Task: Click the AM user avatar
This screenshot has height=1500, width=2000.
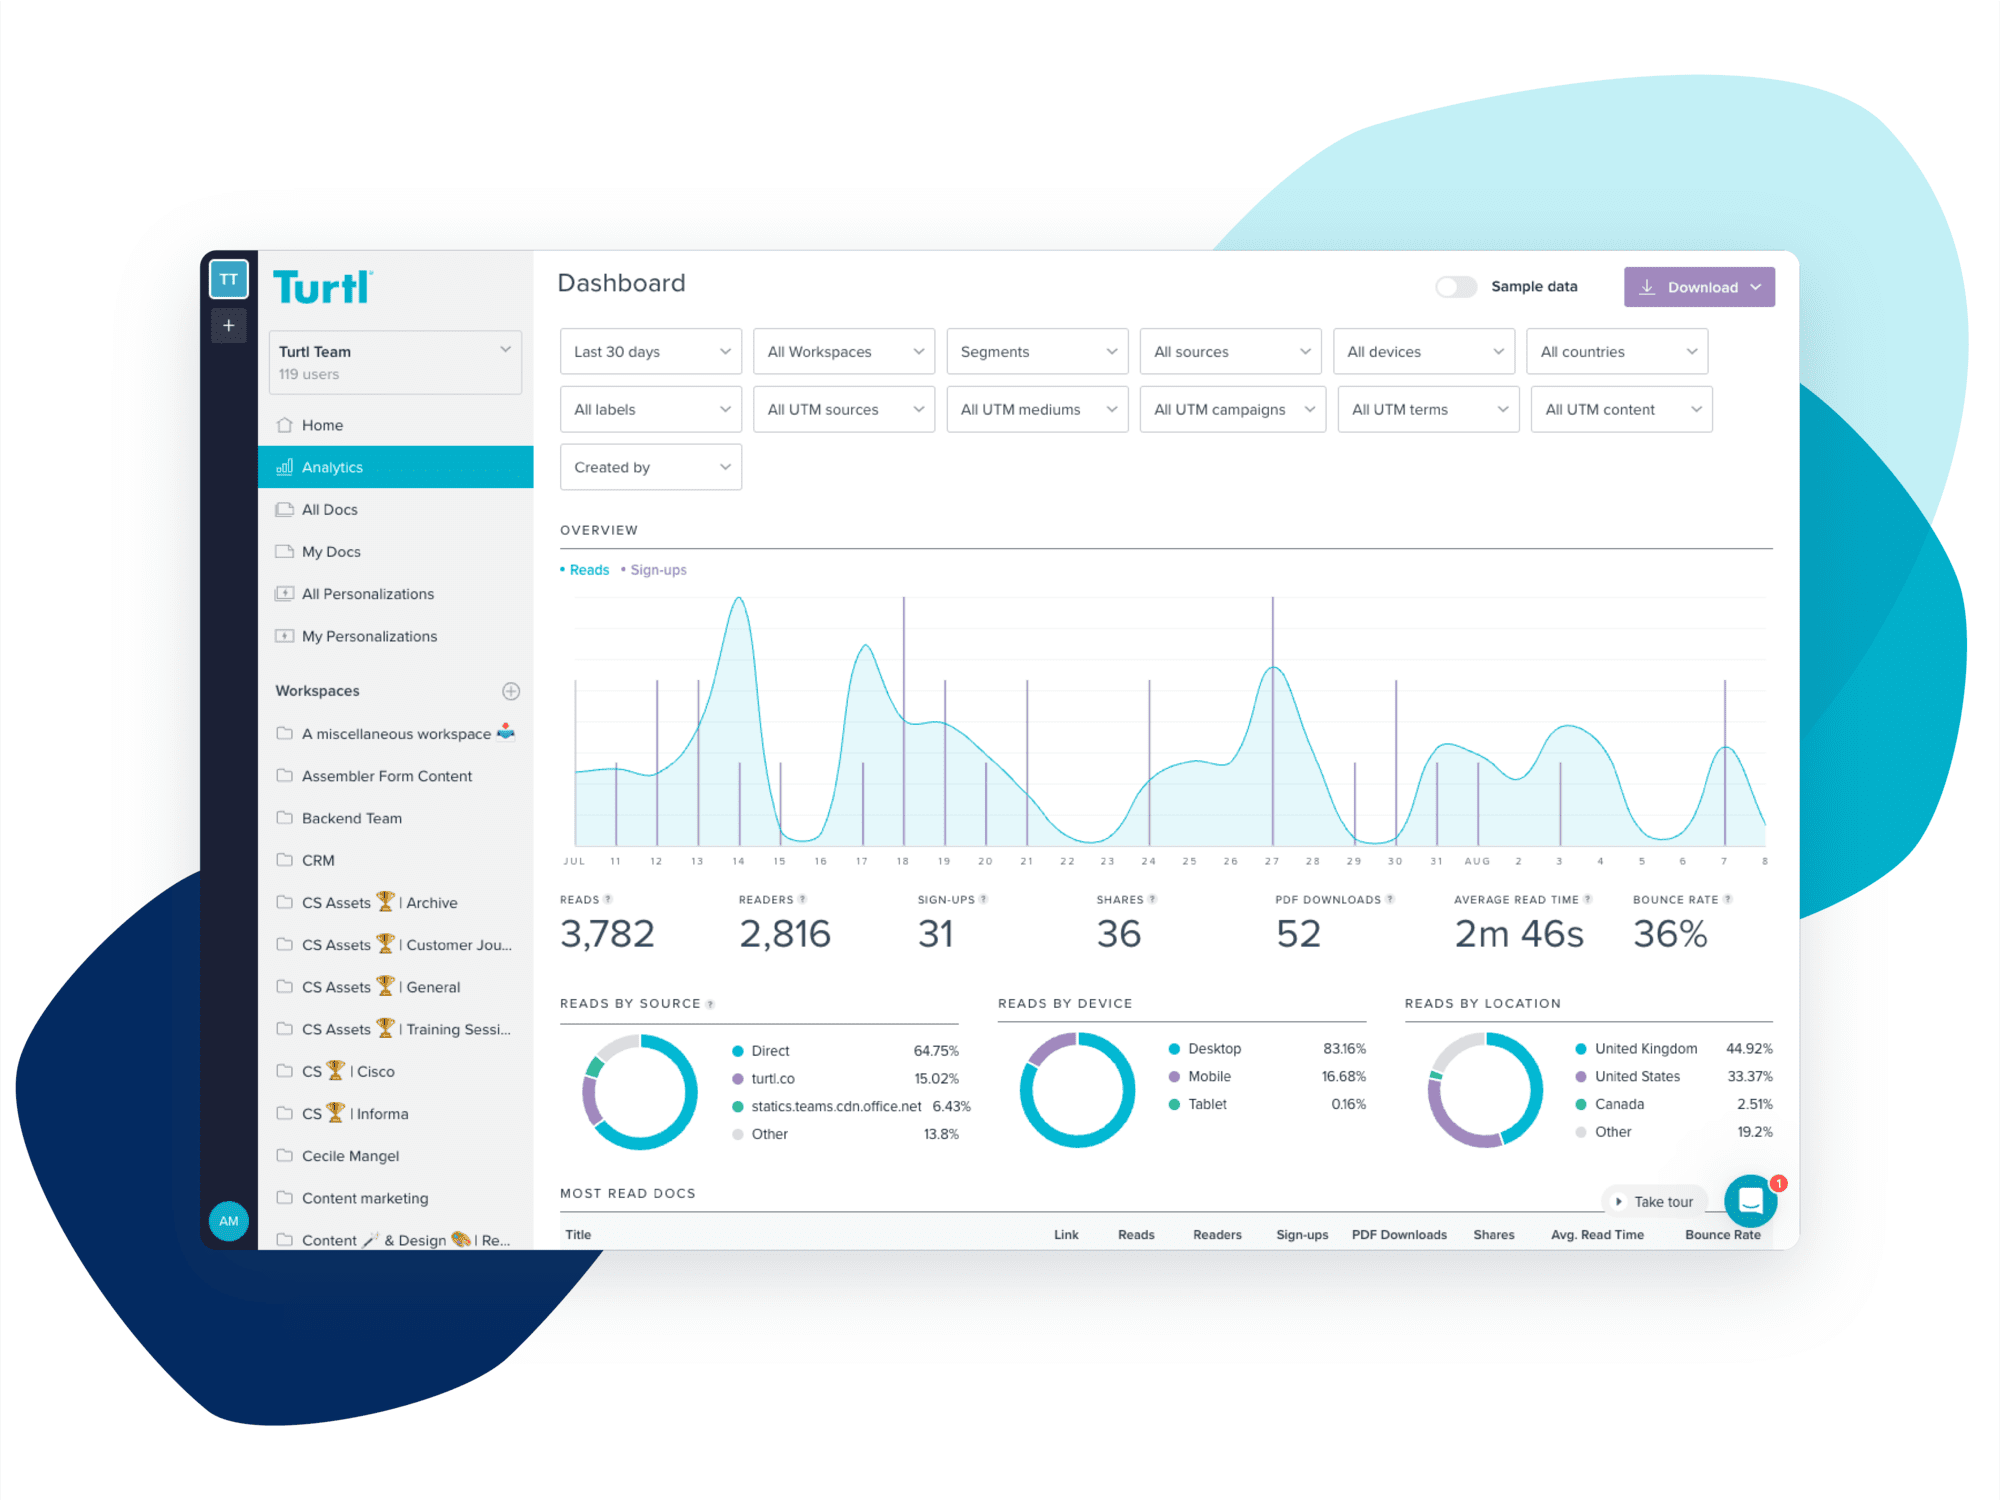Action: coord(228,1220)
